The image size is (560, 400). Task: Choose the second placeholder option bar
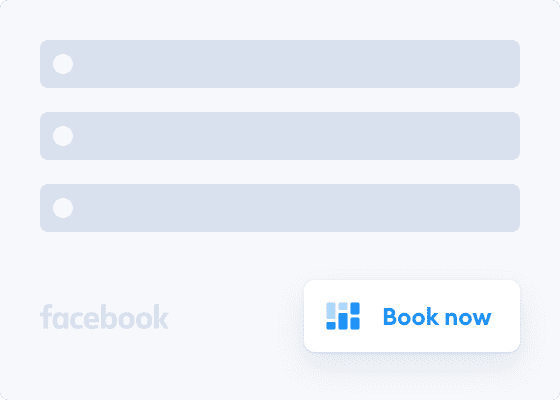(280, 136)
